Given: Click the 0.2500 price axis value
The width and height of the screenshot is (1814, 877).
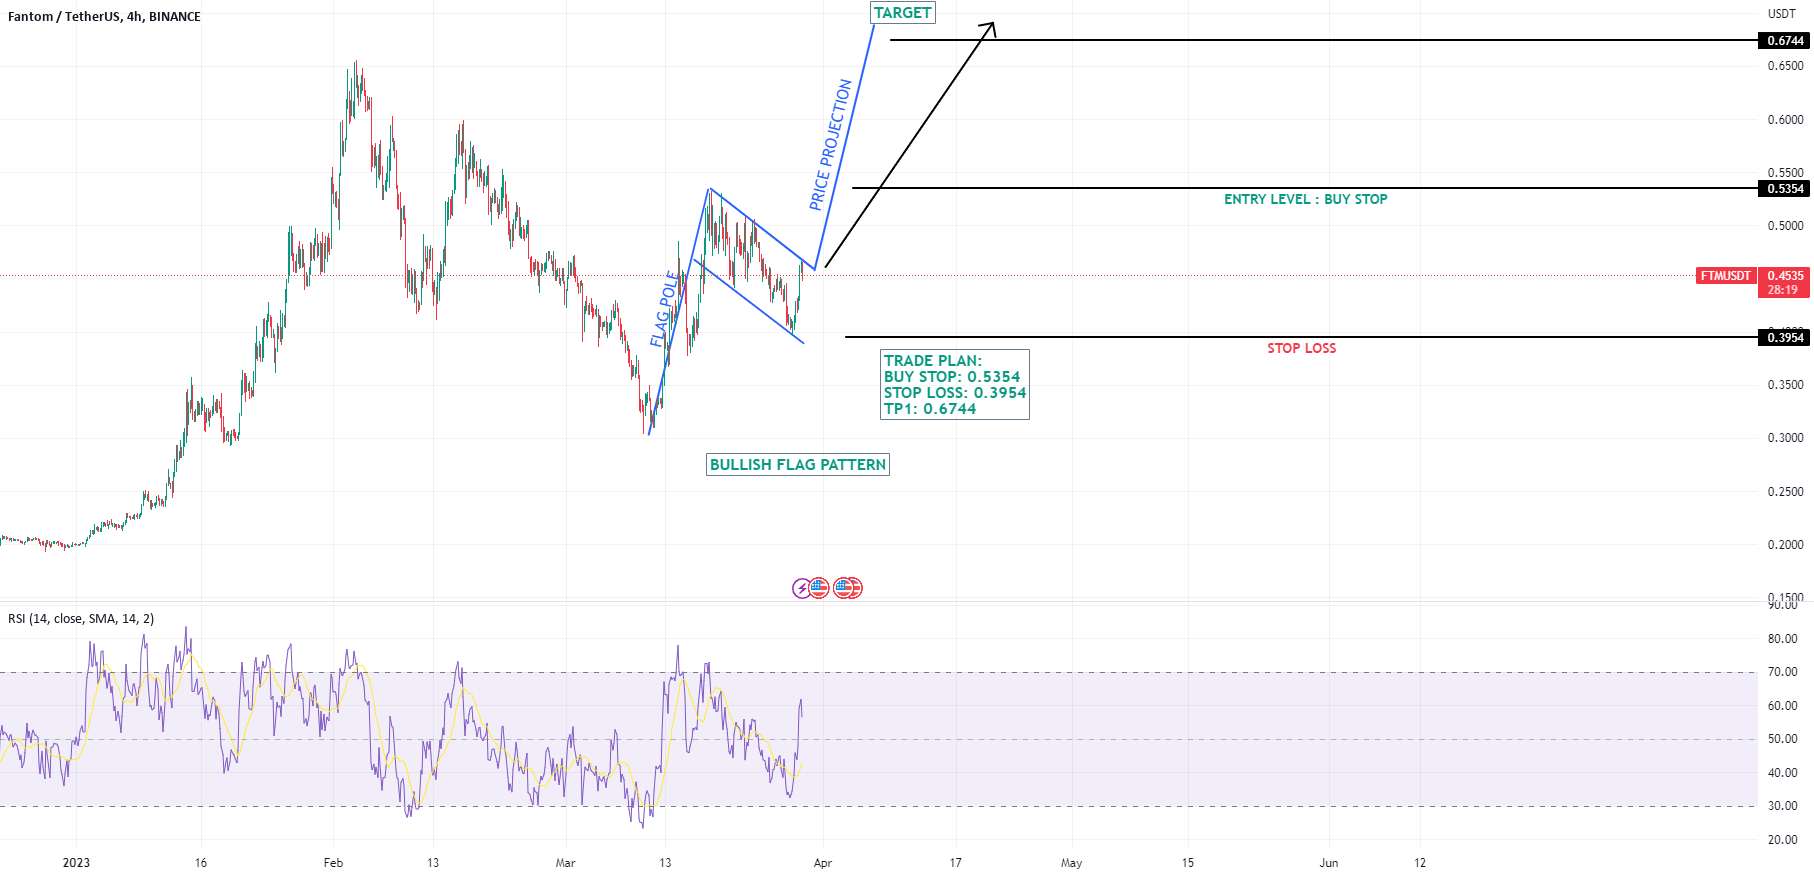Looking at the screenshot, I should click(1785, 492).
